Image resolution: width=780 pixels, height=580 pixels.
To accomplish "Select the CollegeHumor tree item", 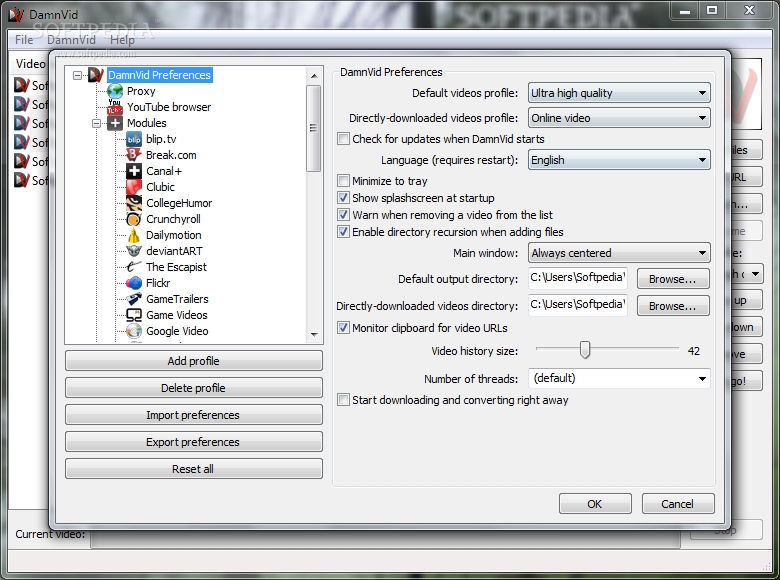I will (x=179, y=203).
